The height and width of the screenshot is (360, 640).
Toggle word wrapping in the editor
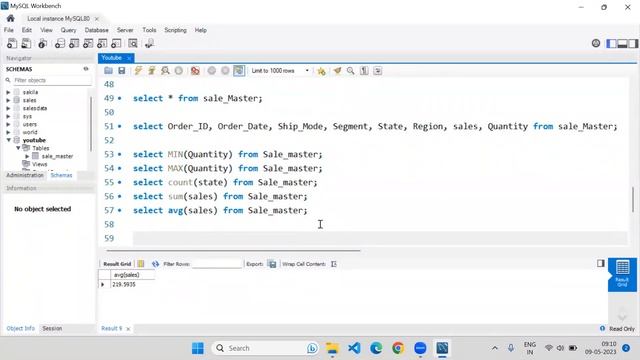coord(378,71)
